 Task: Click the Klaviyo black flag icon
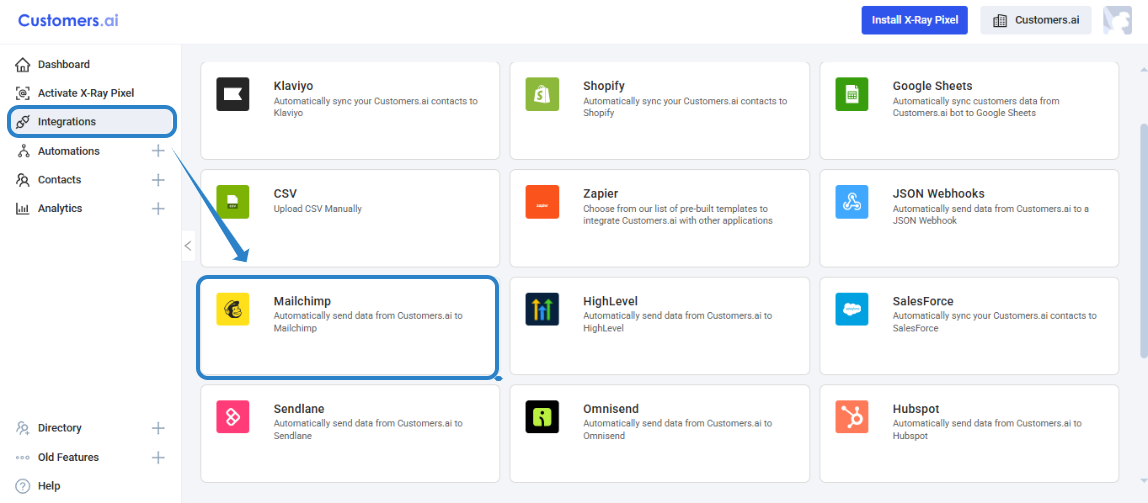(233, 94)
